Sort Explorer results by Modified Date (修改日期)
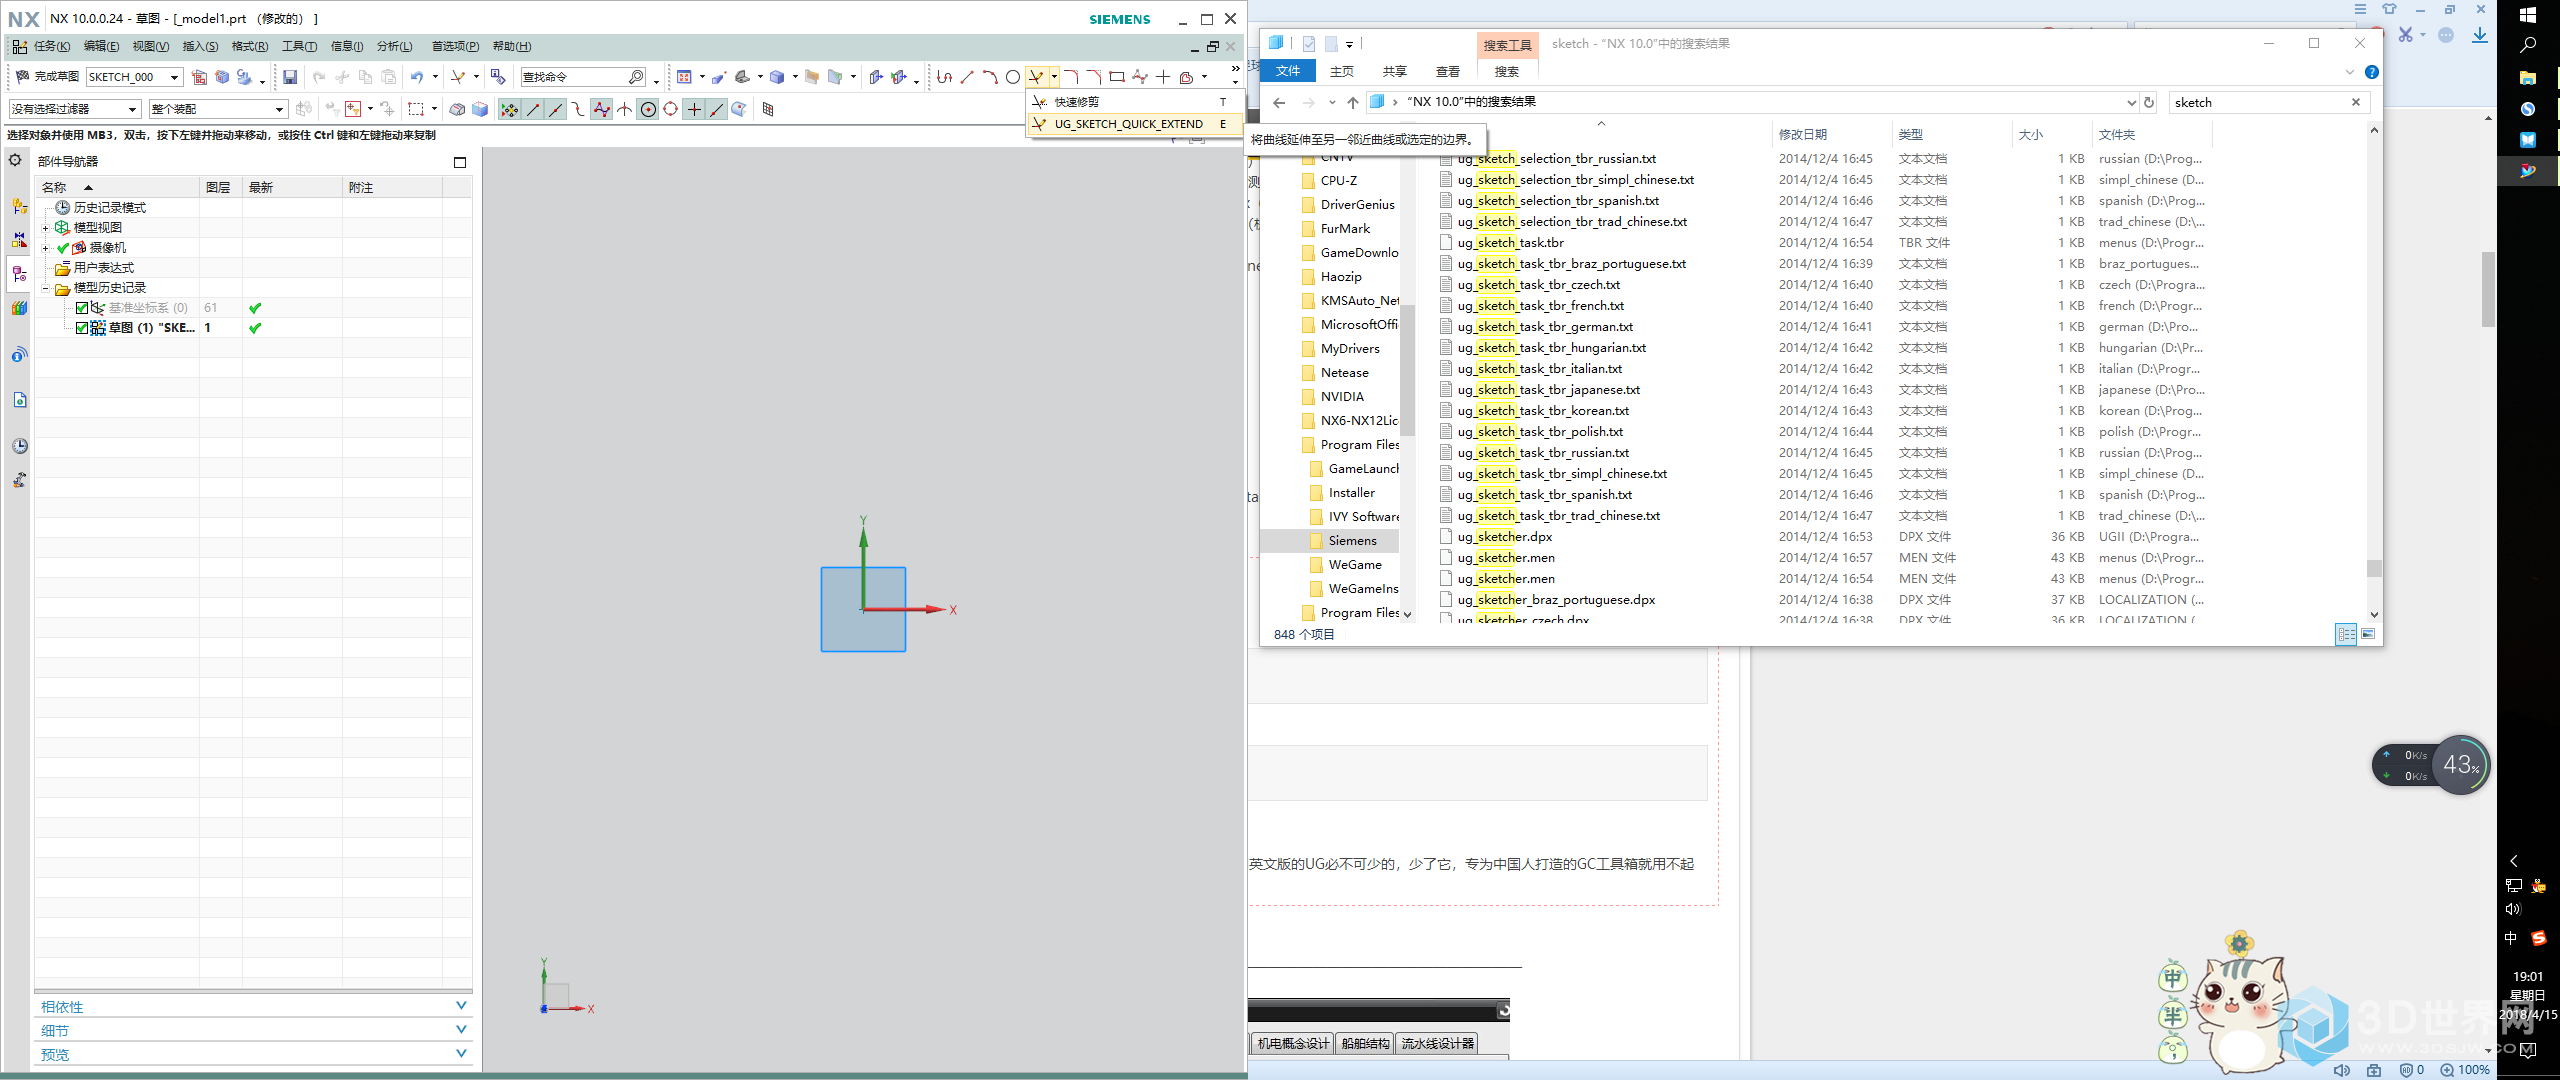 click(1802, 134)
